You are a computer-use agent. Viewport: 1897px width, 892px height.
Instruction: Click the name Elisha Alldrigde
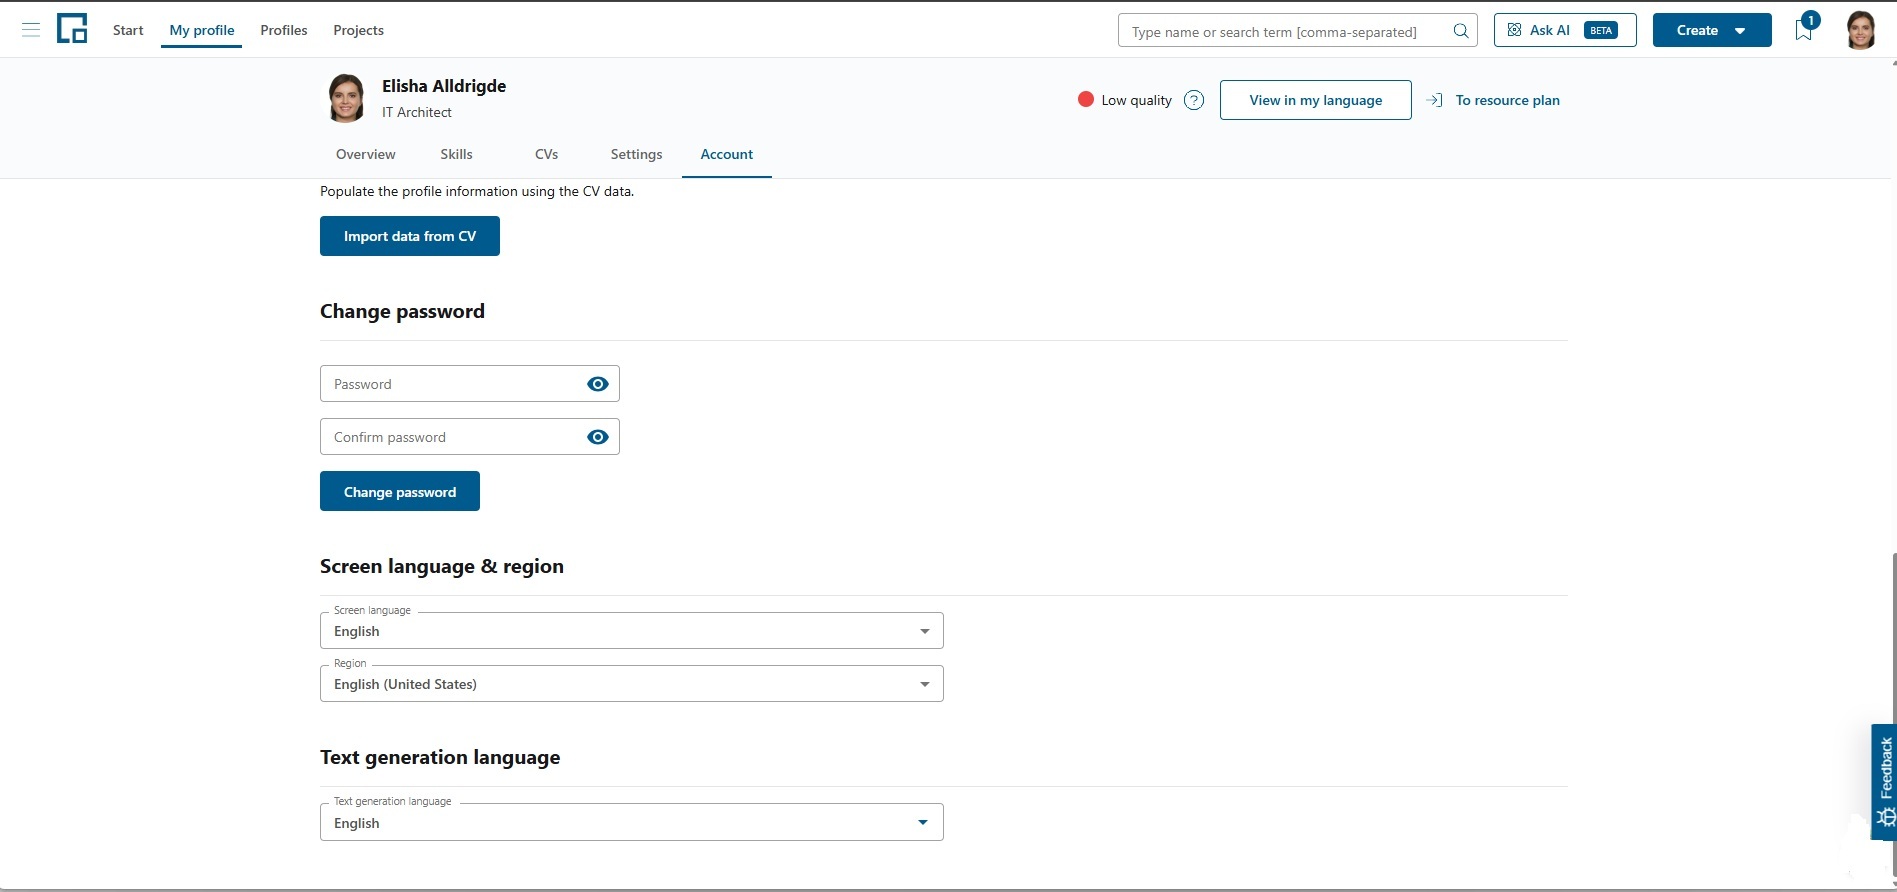pyautogui.click(x=444, y=86)
